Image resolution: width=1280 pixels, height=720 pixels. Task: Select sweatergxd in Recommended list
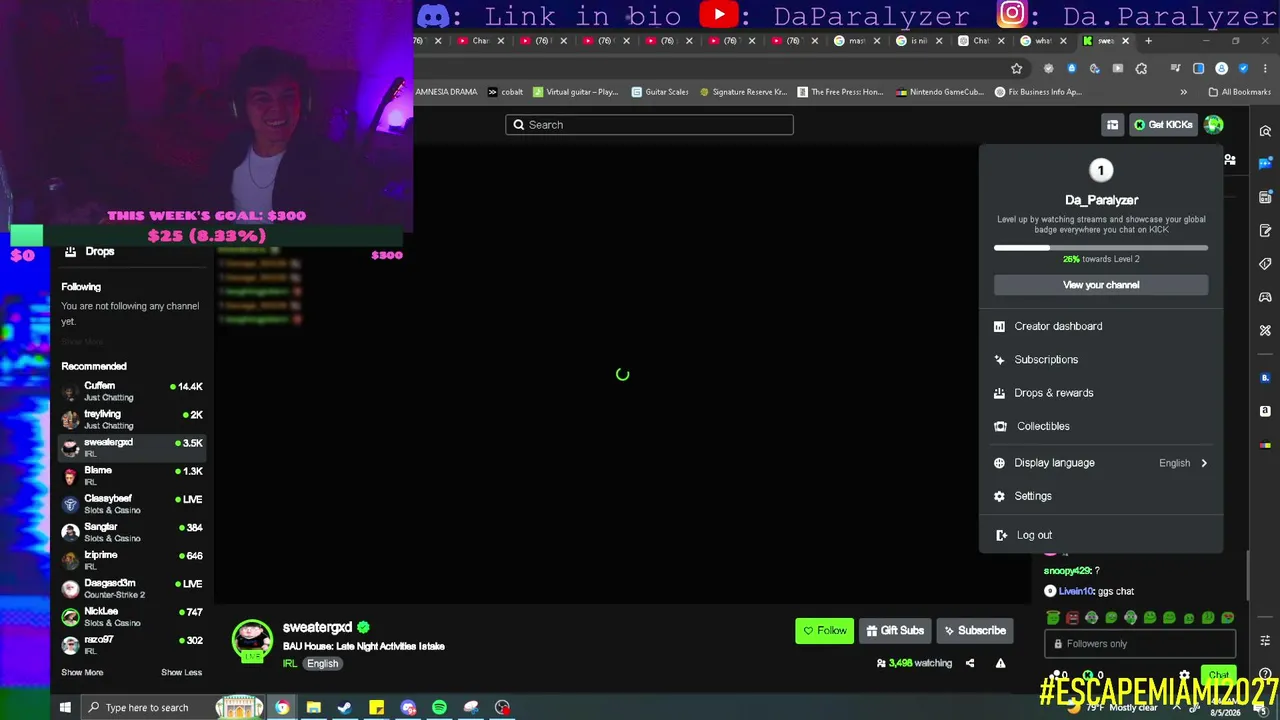(132, 448)
